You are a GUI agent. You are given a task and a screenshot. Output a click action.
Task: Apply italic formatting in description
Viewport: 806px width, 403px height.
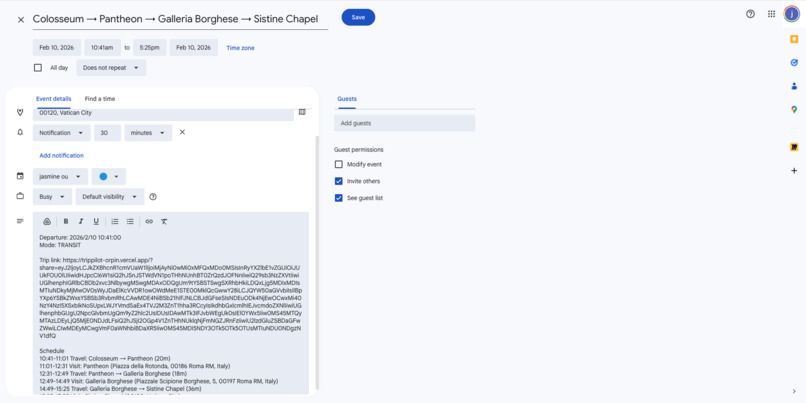pyautogui.click(x=81, y=222)
